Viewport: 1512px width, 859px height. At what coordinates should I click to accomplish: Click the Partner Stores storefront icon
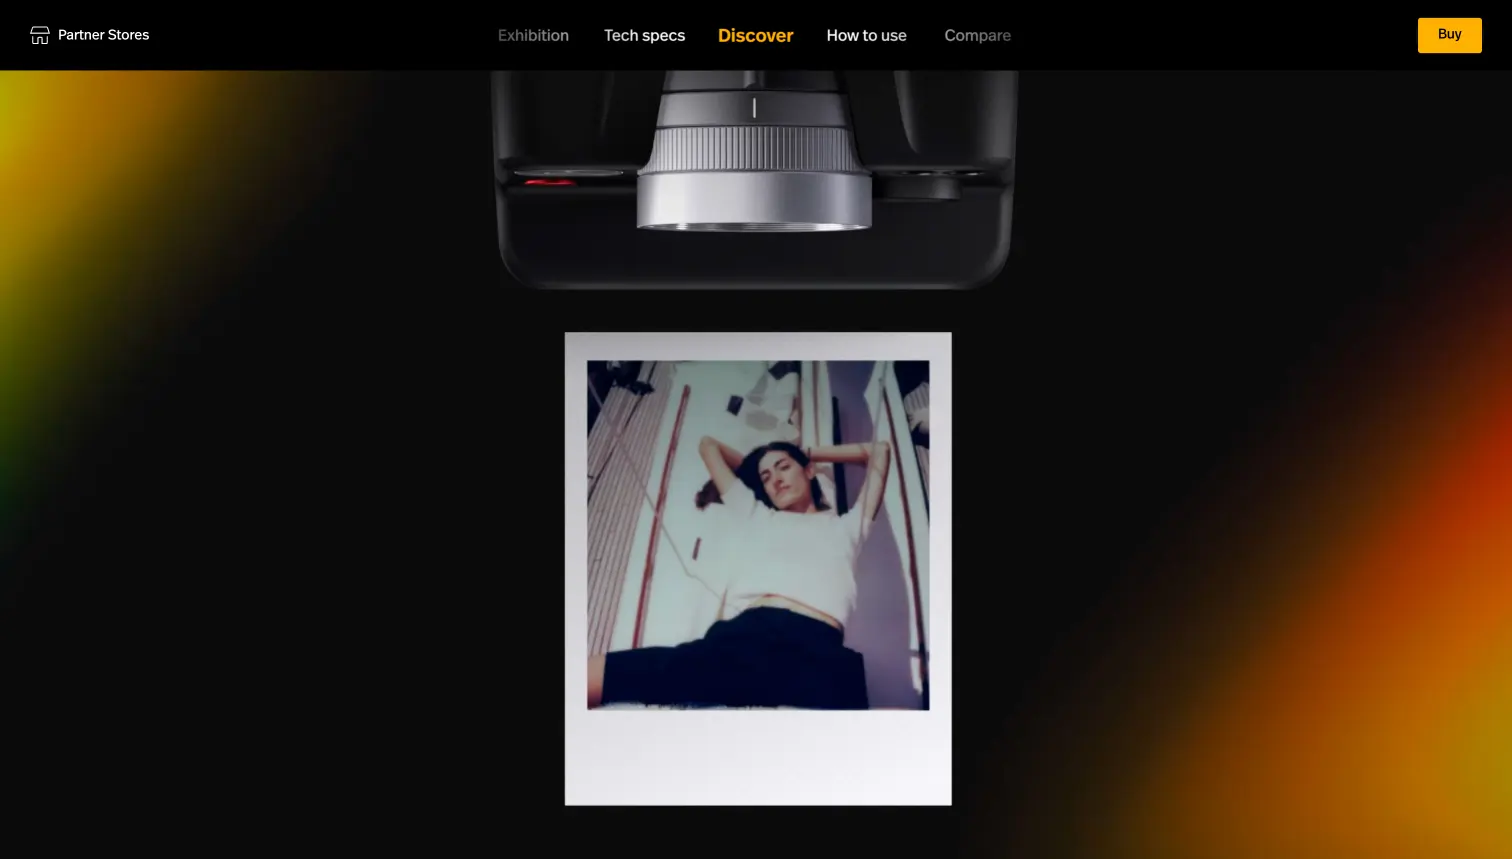(40, 34)
